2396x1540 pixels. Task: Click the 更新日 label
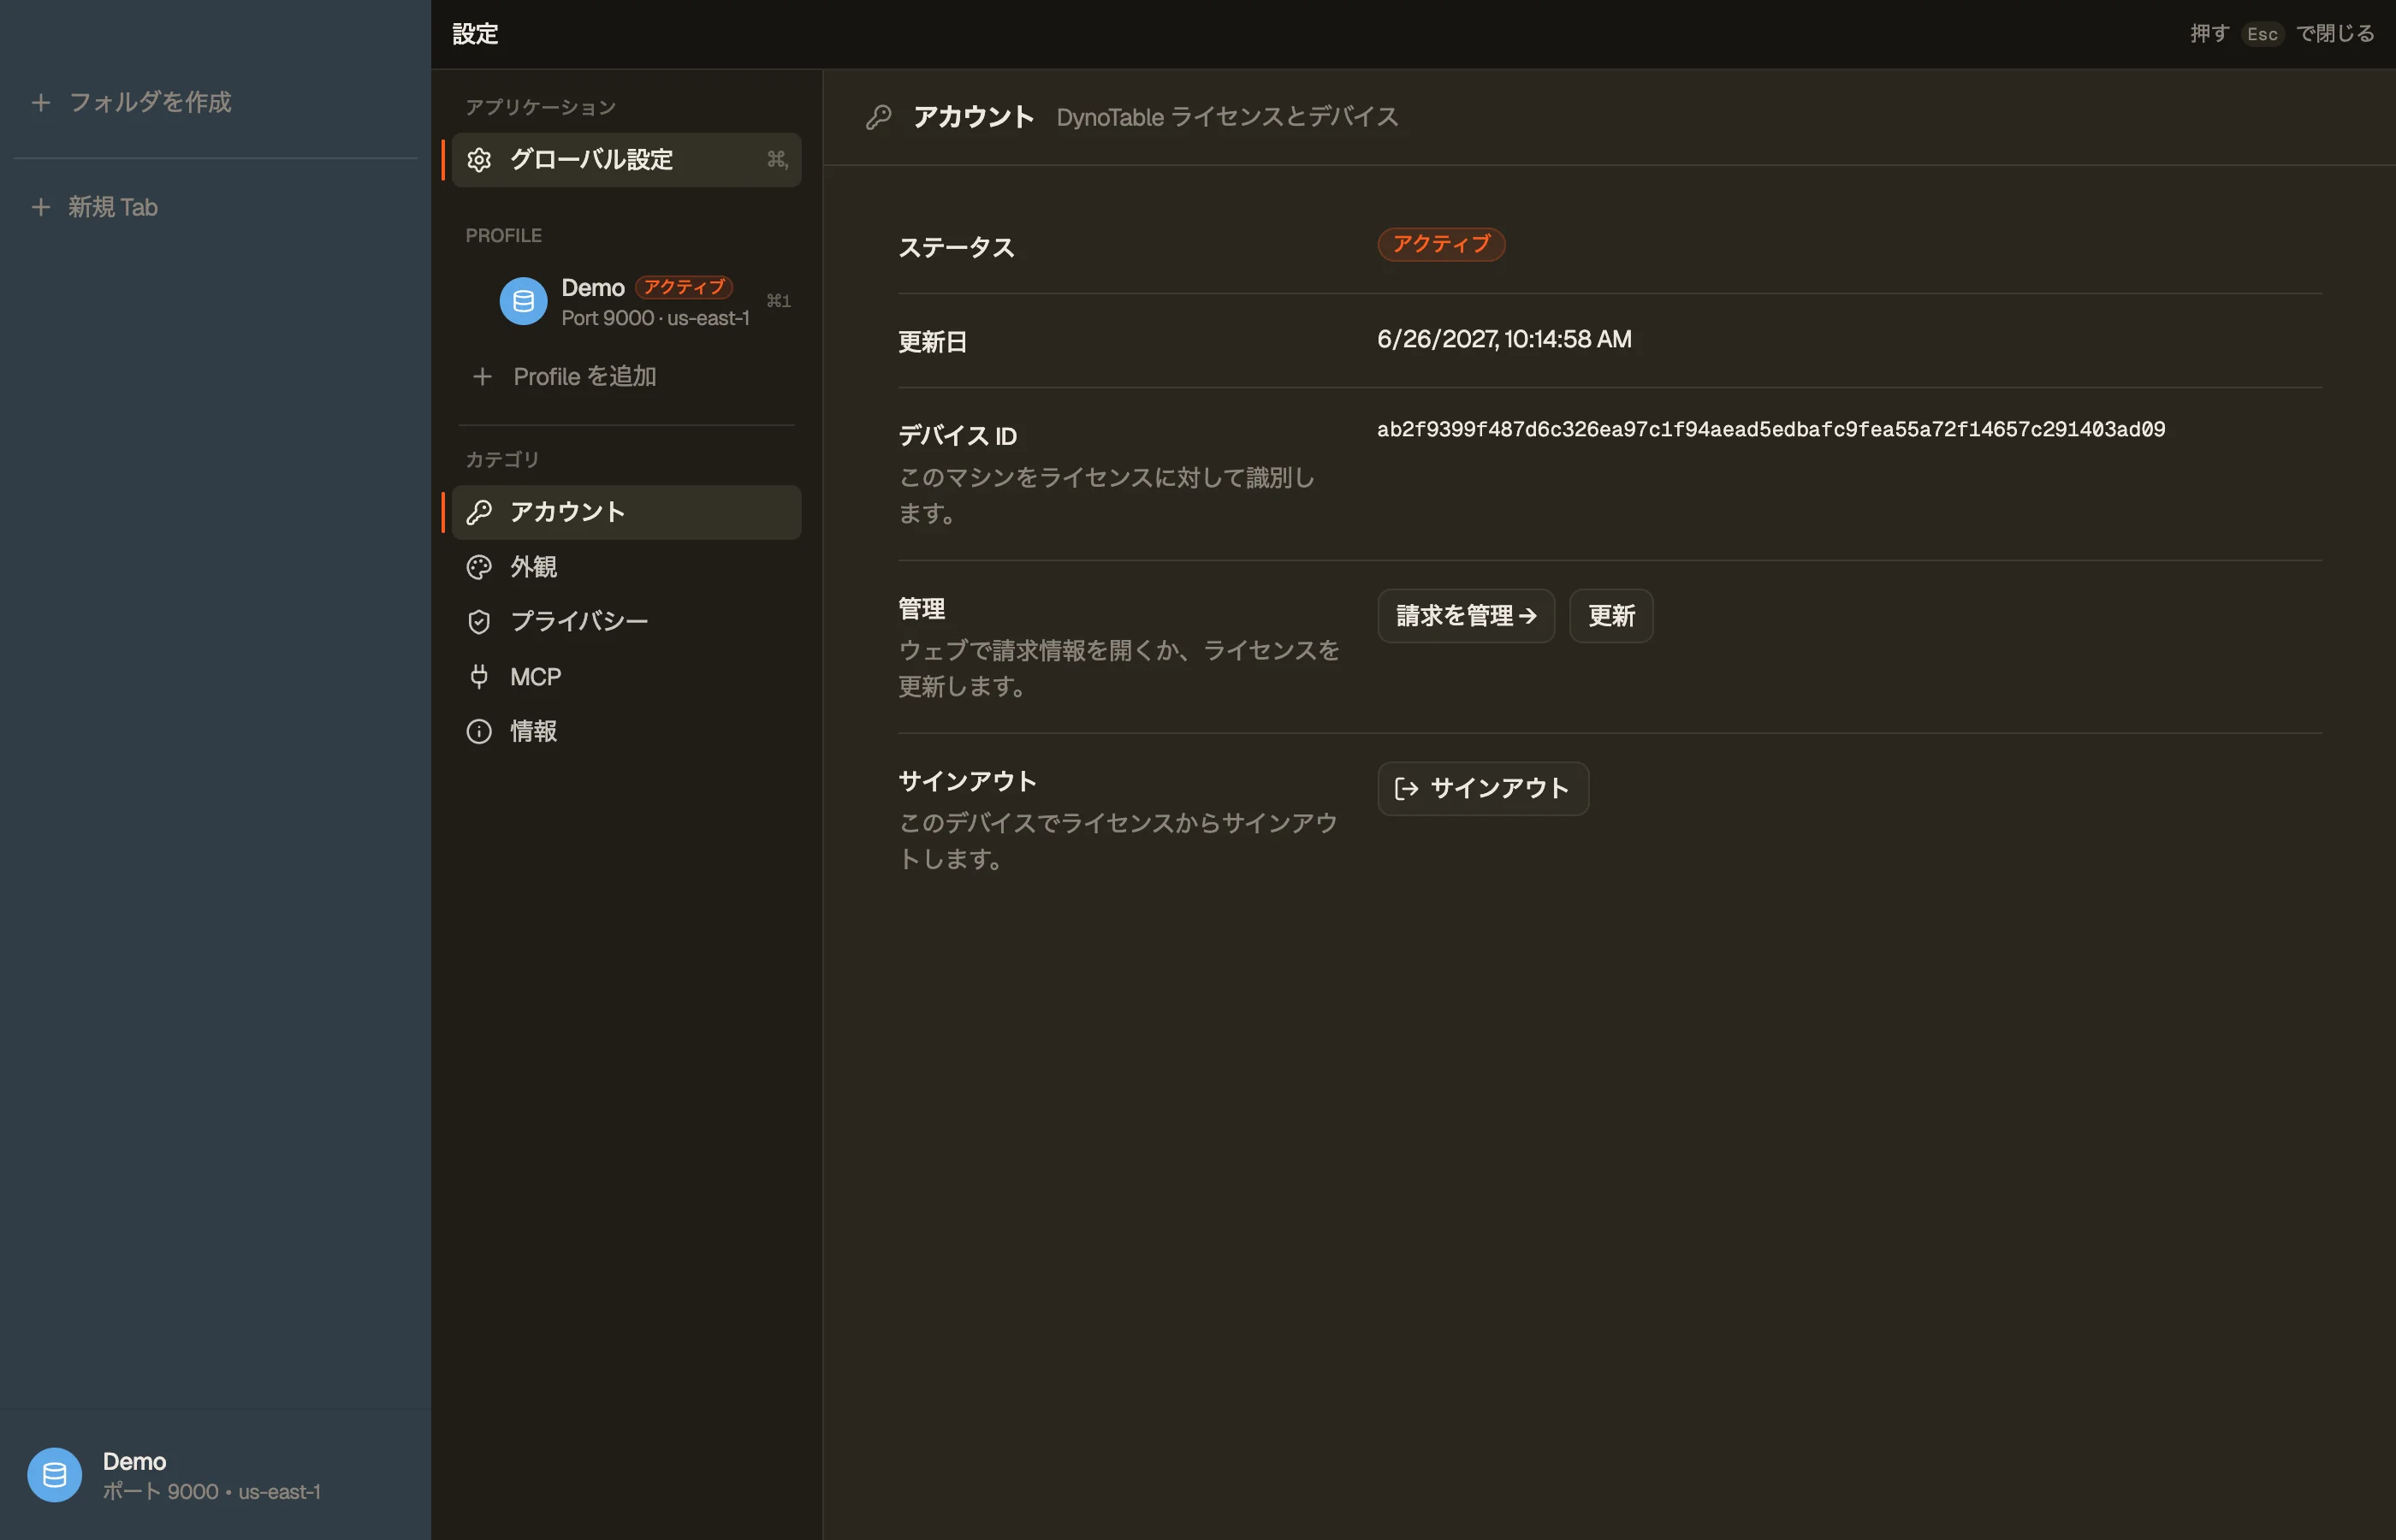tap(932, 342)
